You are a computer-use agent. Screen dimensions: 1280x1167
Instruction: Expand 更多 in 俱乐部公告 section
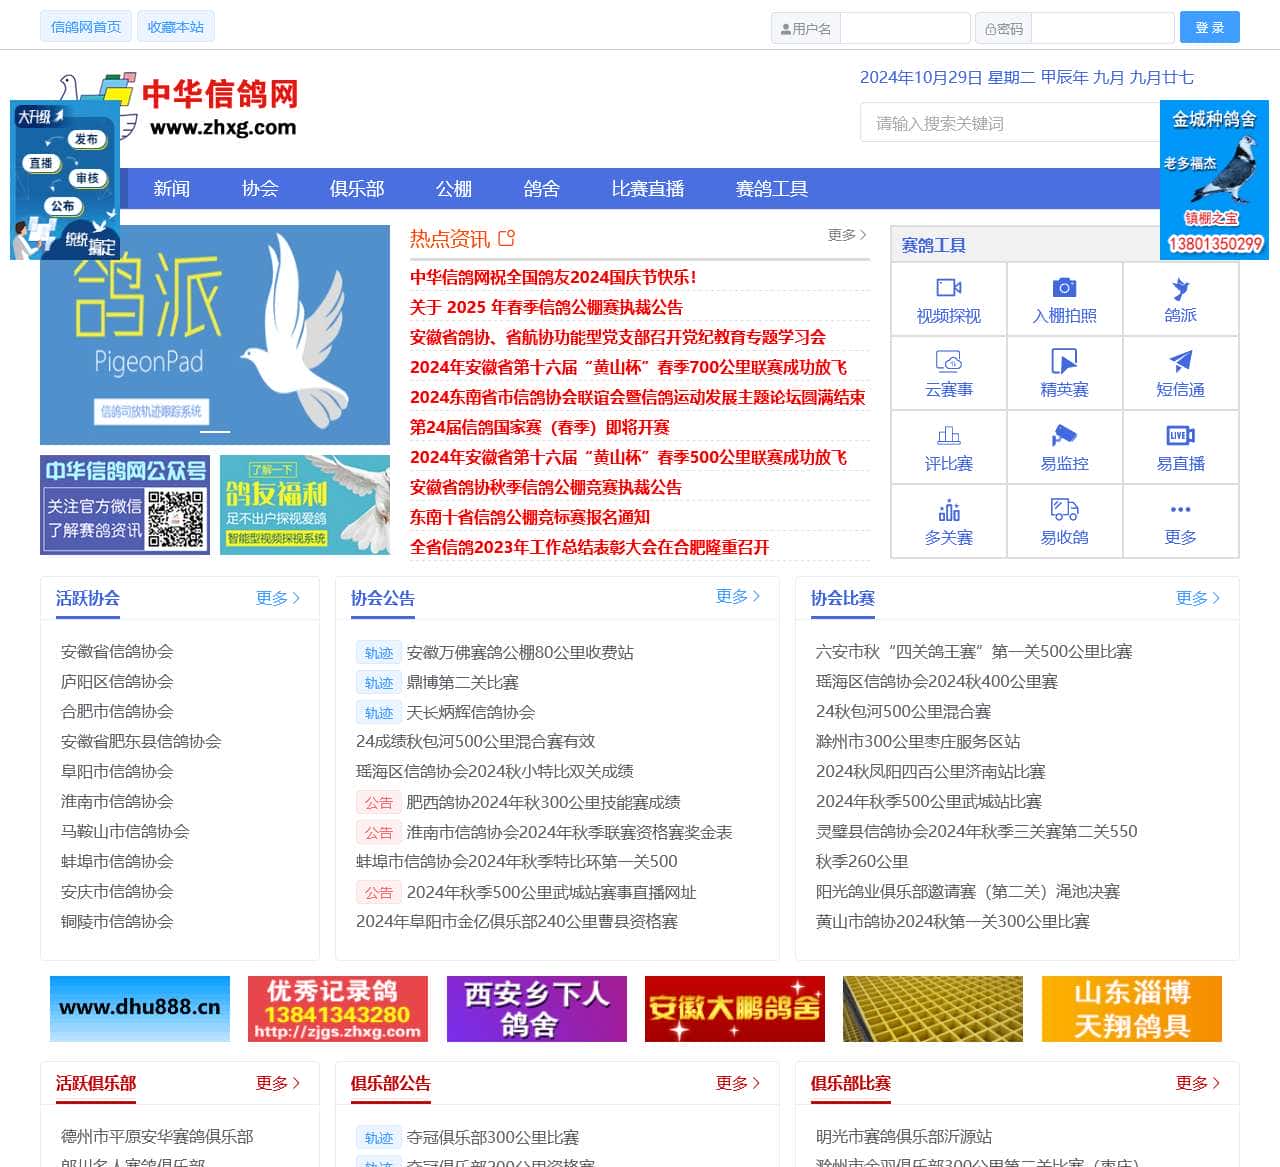coord(737,1082)
